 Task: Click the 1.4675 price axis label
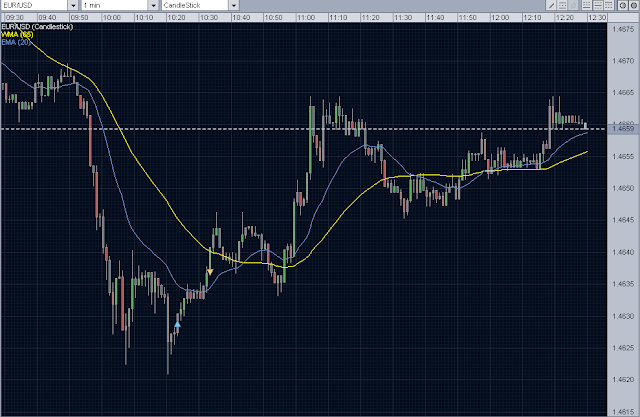[x=623, y=29]
